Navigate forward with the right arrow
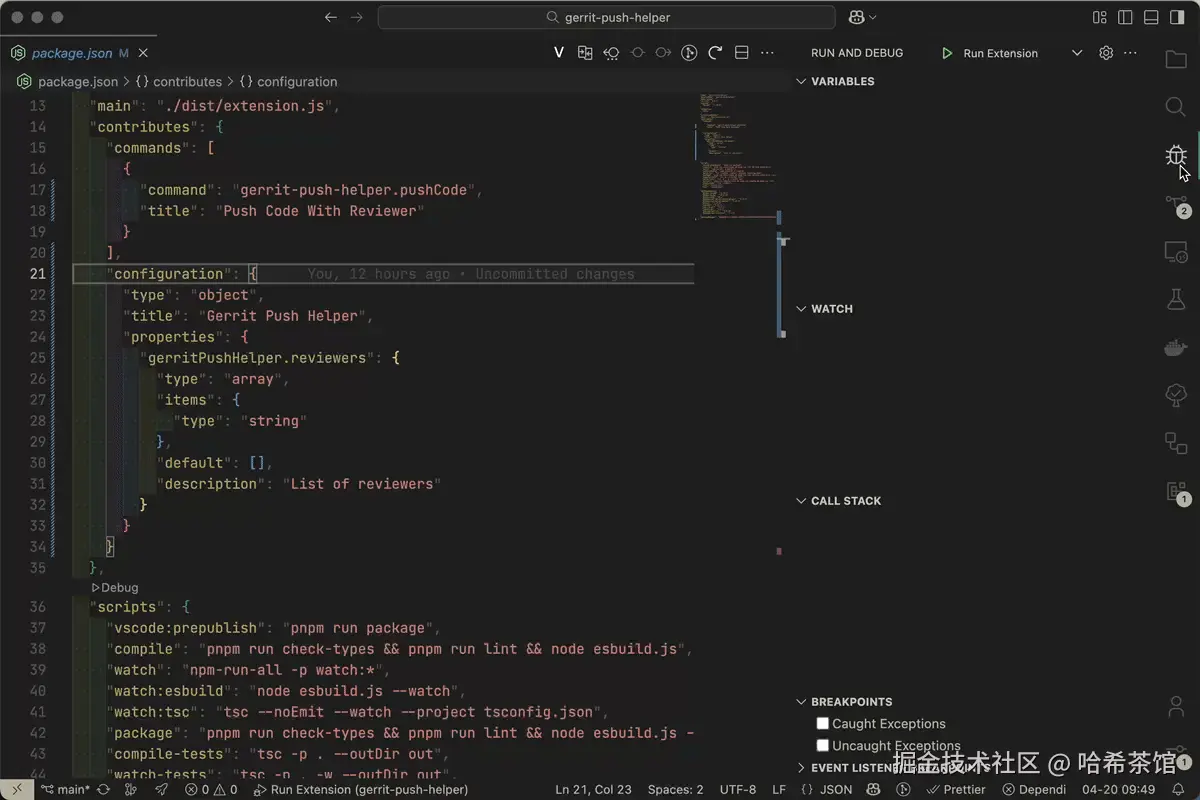This screenshot has height=800, width=1200. [357, 17]
